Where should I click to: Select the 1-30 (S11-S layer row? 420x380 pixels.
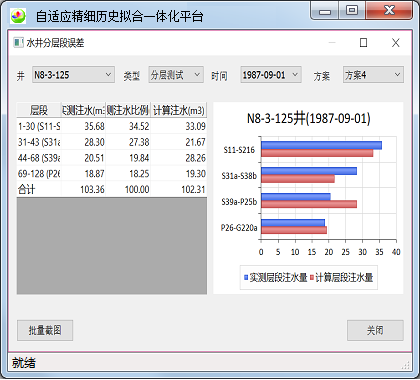[112, 126]
